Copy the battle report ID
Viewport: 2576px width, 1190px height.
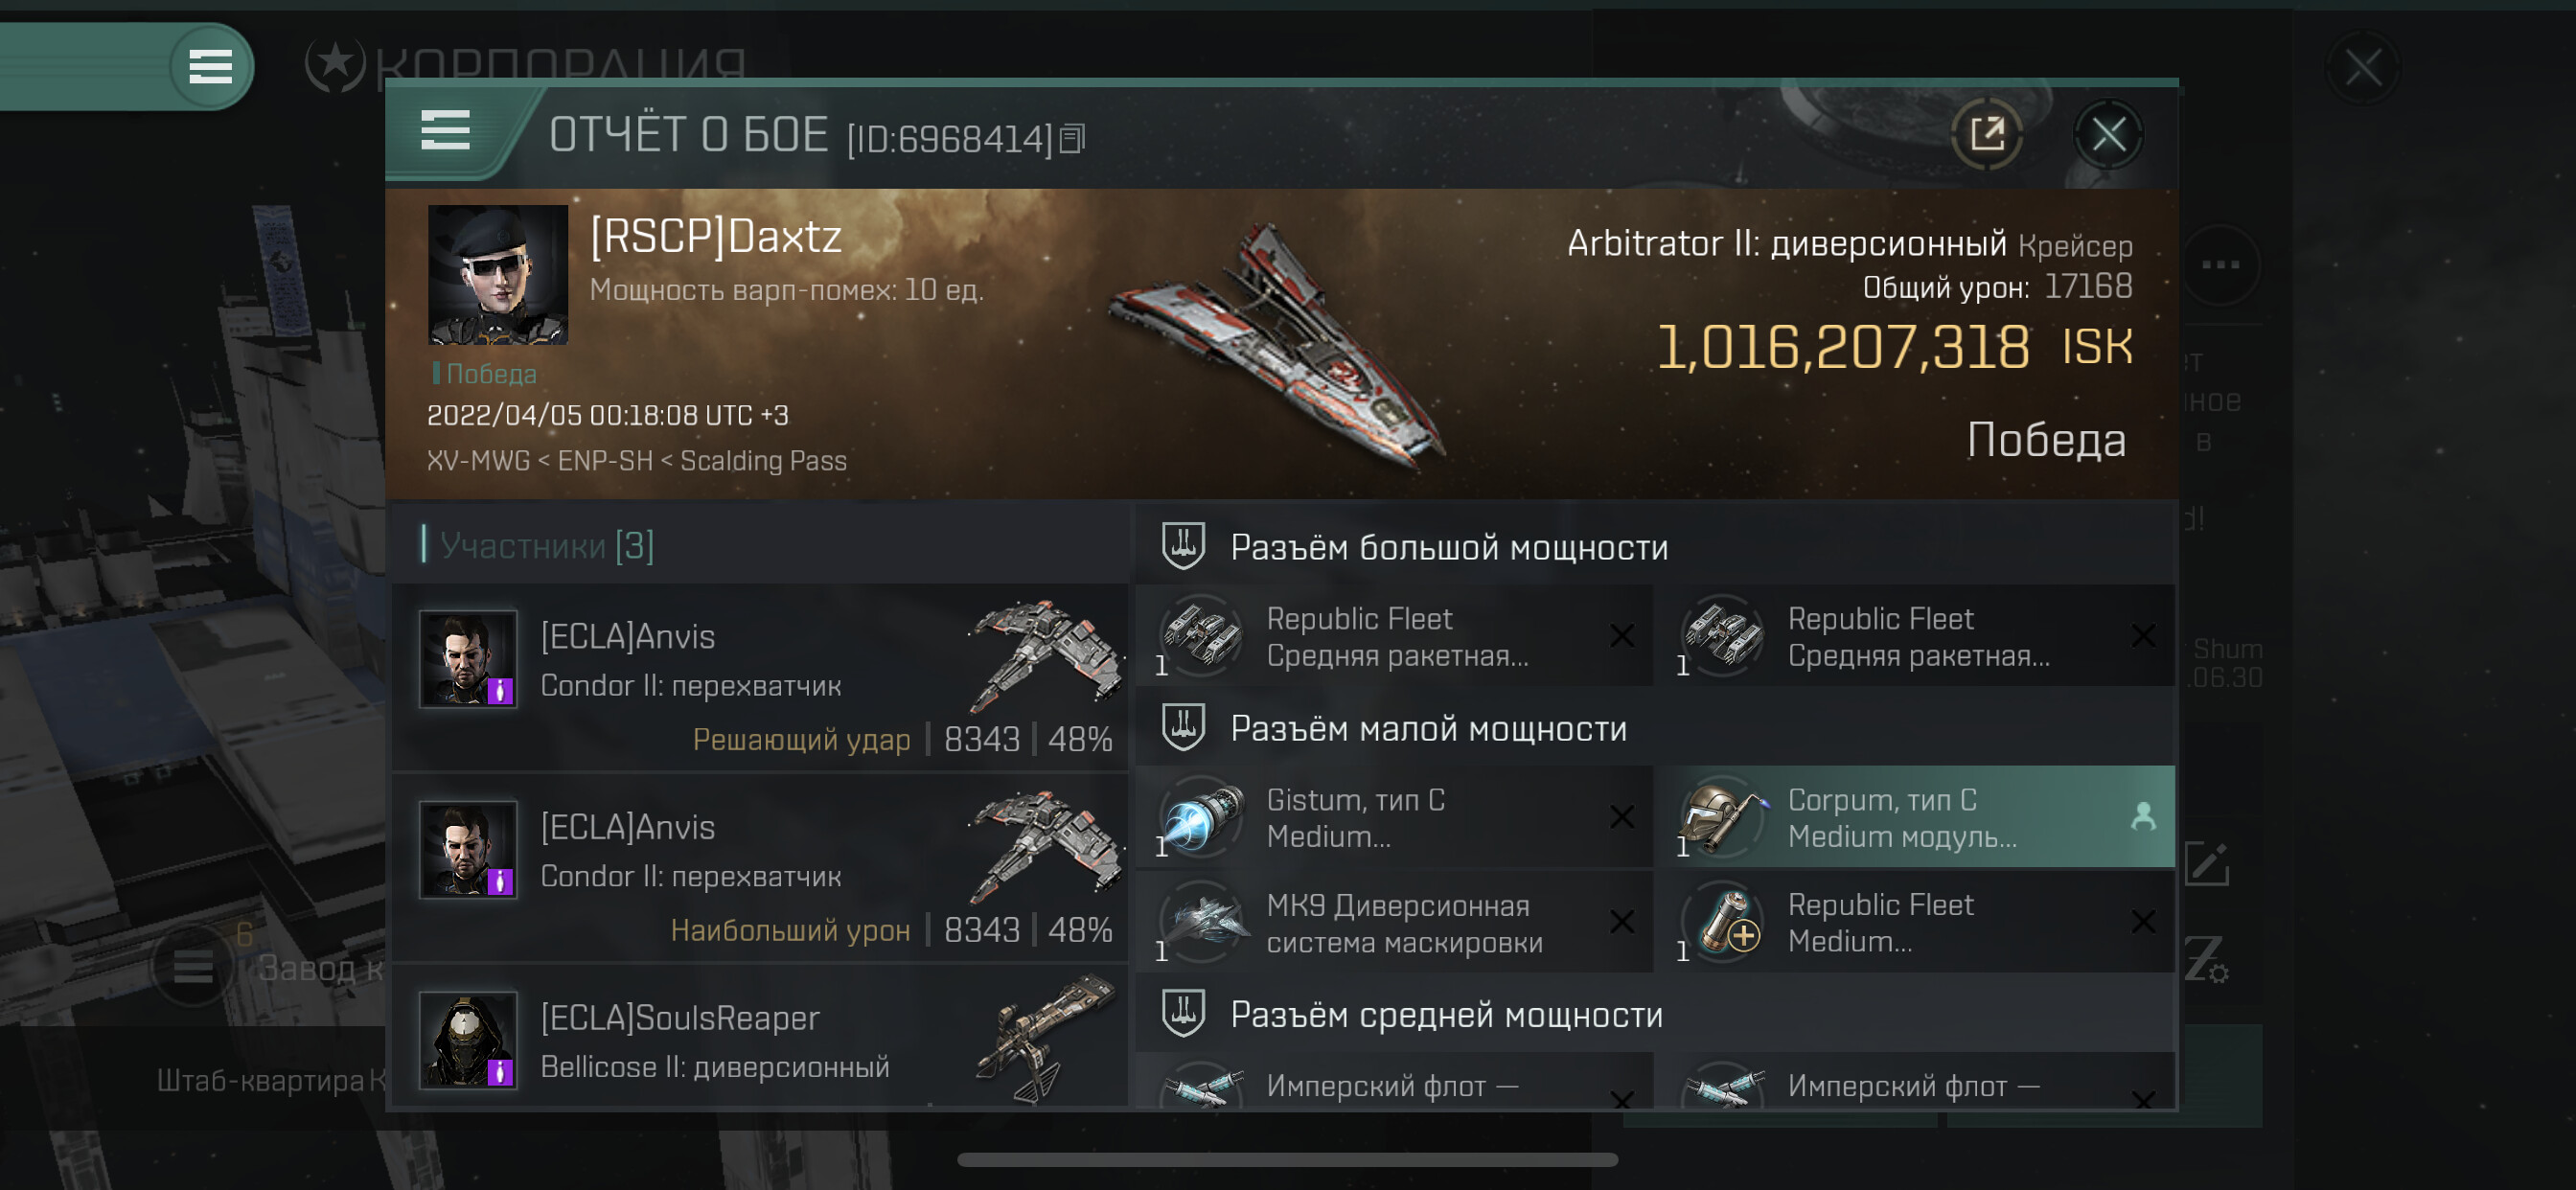point(1071,139)
